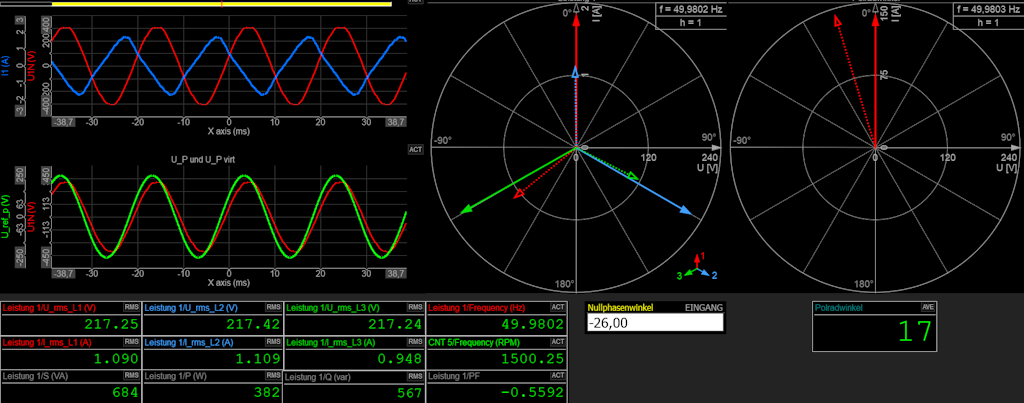Click the yellow Nullphasenwinkel label

pyautogui.click(x=620, y=306)
